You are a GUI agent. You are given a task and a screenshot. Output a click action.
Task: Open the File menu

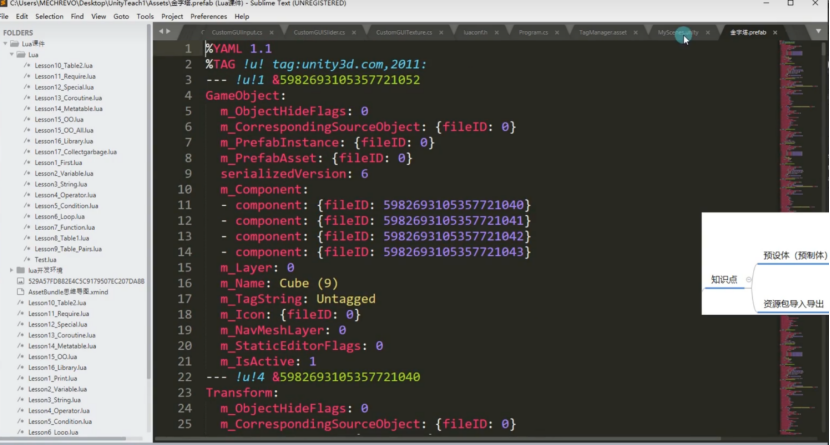4,16
